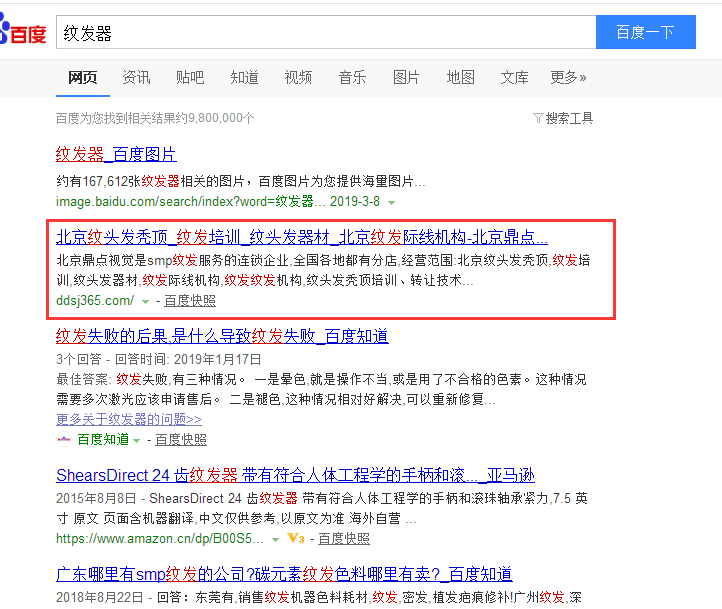This screenshot has height=609, width=722.
Task: Select the 地图 tab
Action: pos(460,77)
